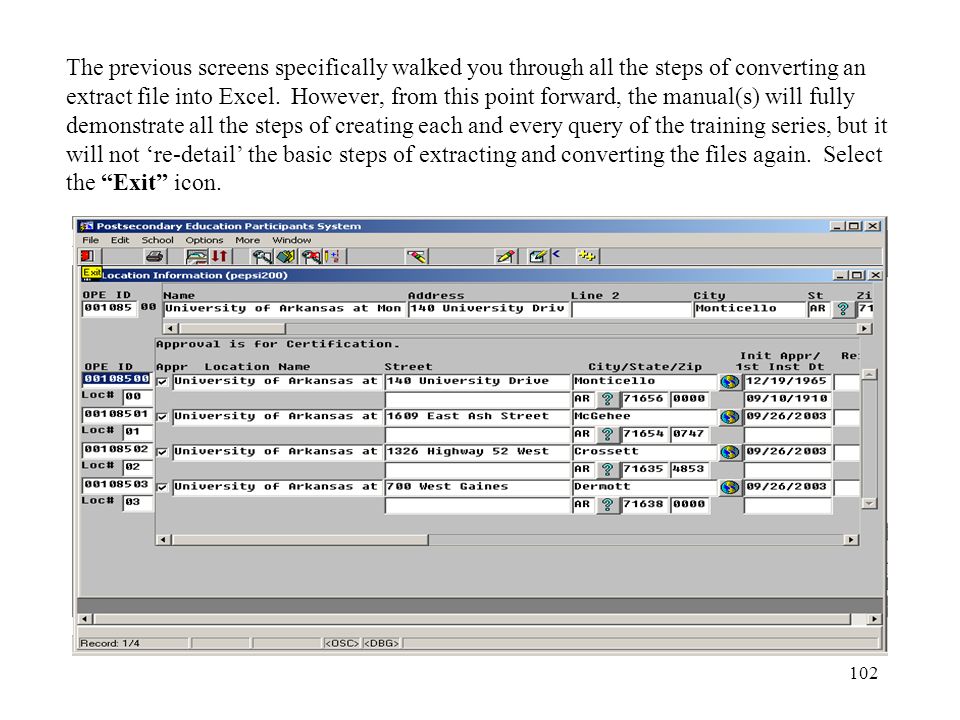Viewport: 960px width, 720px height.
Task: Open the Window menu
Action: pyautogui.click(x=291, y=240)
